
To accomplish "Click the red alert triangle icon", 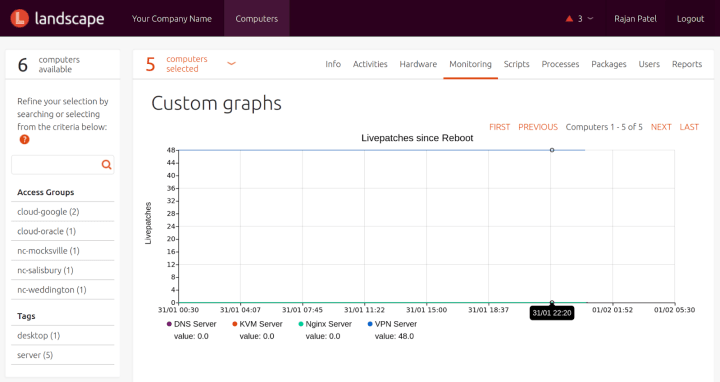I will click(x=569, y=18).
